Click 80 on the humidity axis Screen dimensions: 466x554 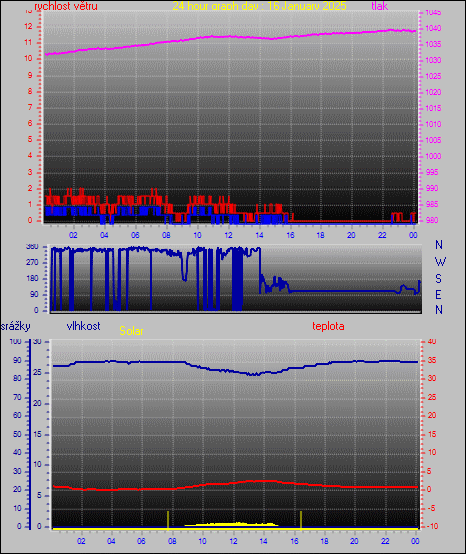[17, 378]
